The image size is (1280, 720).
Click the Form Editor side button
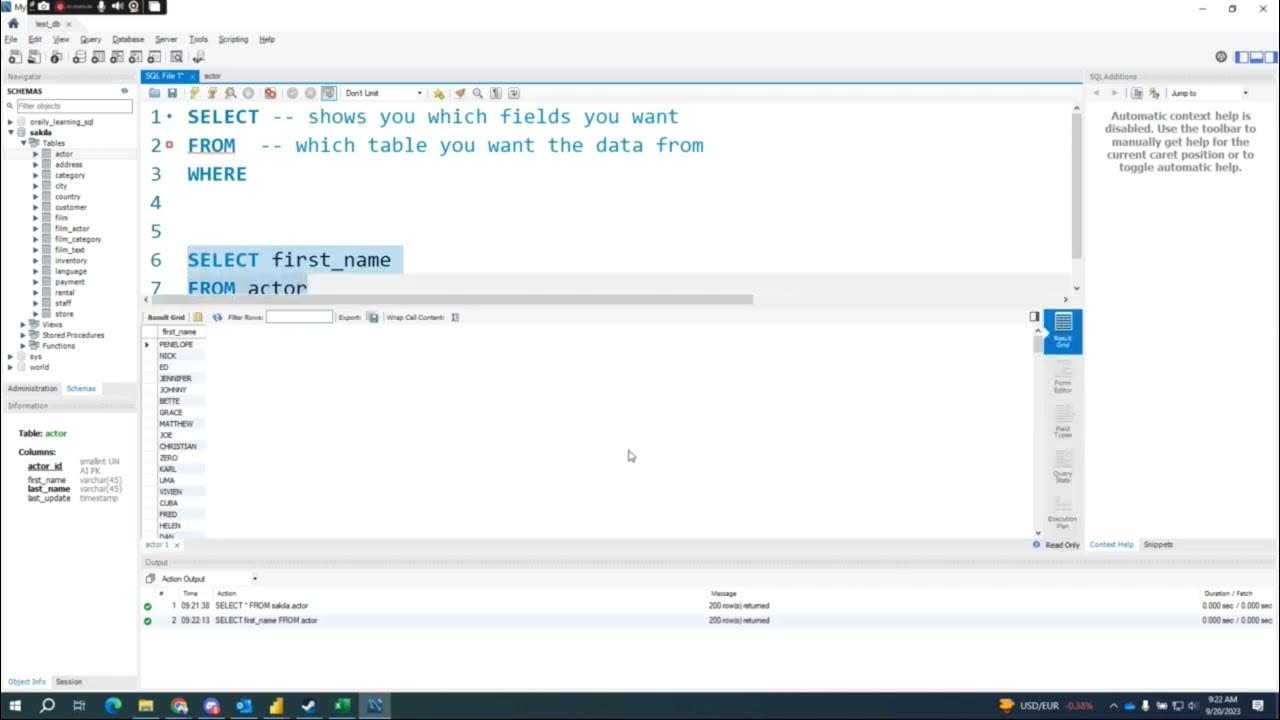pos(1063,378)
